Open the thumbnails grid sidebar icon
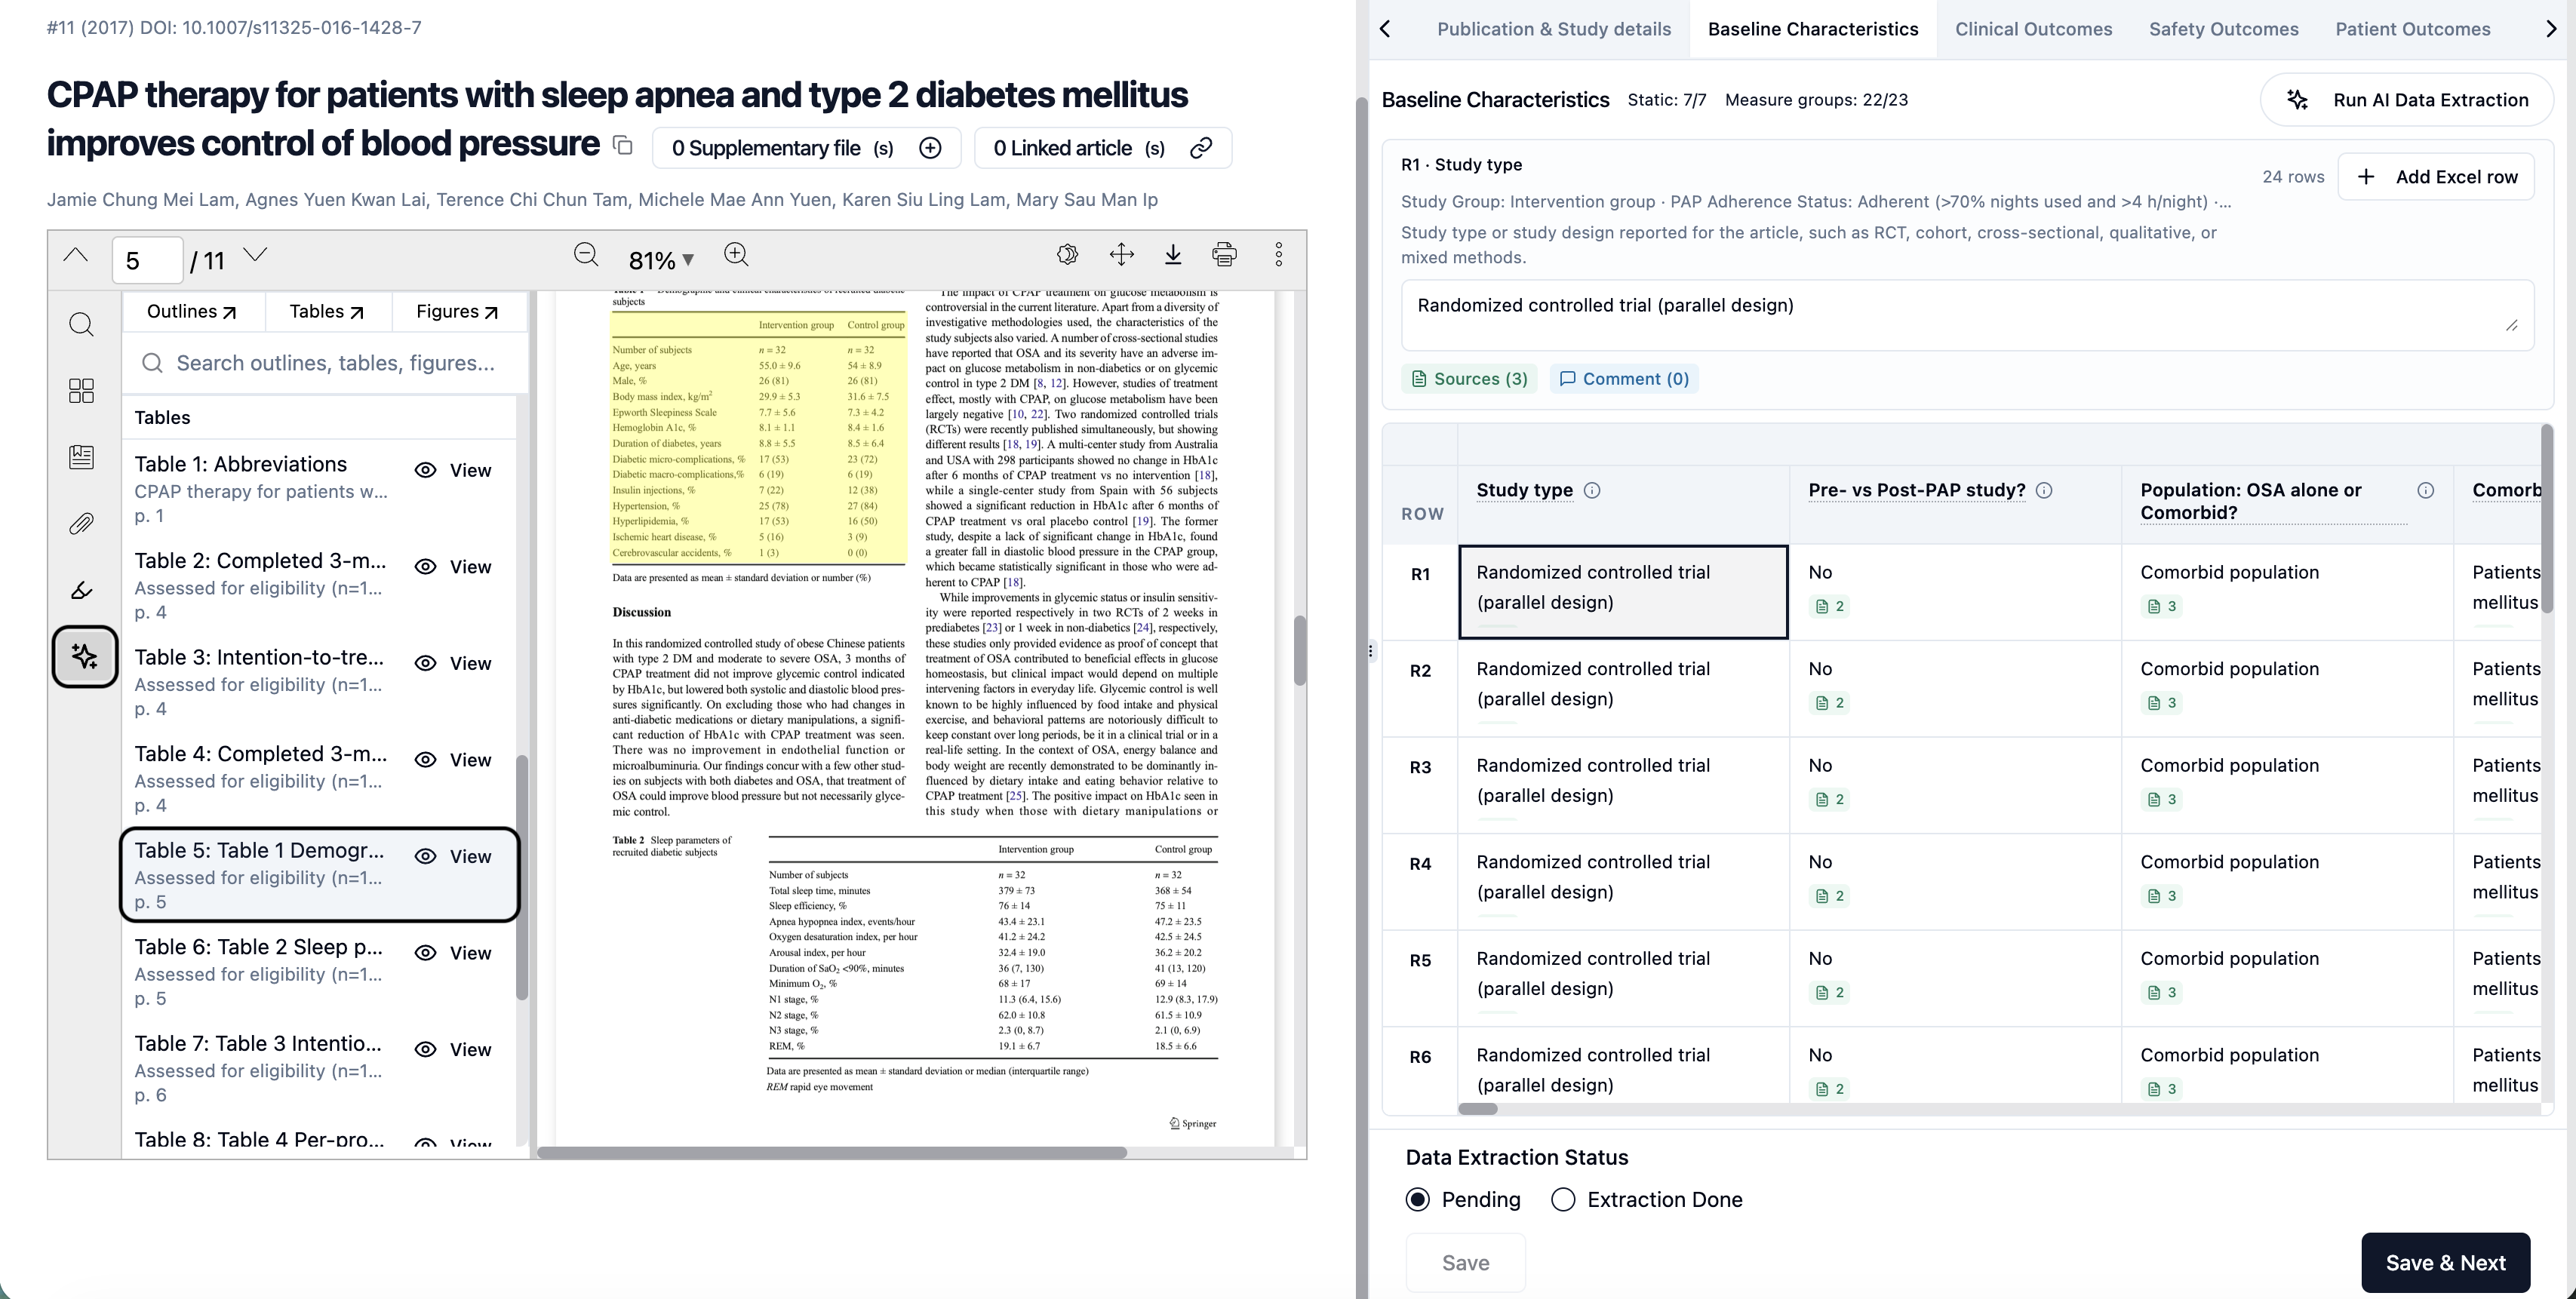 (x=82, y=391)
